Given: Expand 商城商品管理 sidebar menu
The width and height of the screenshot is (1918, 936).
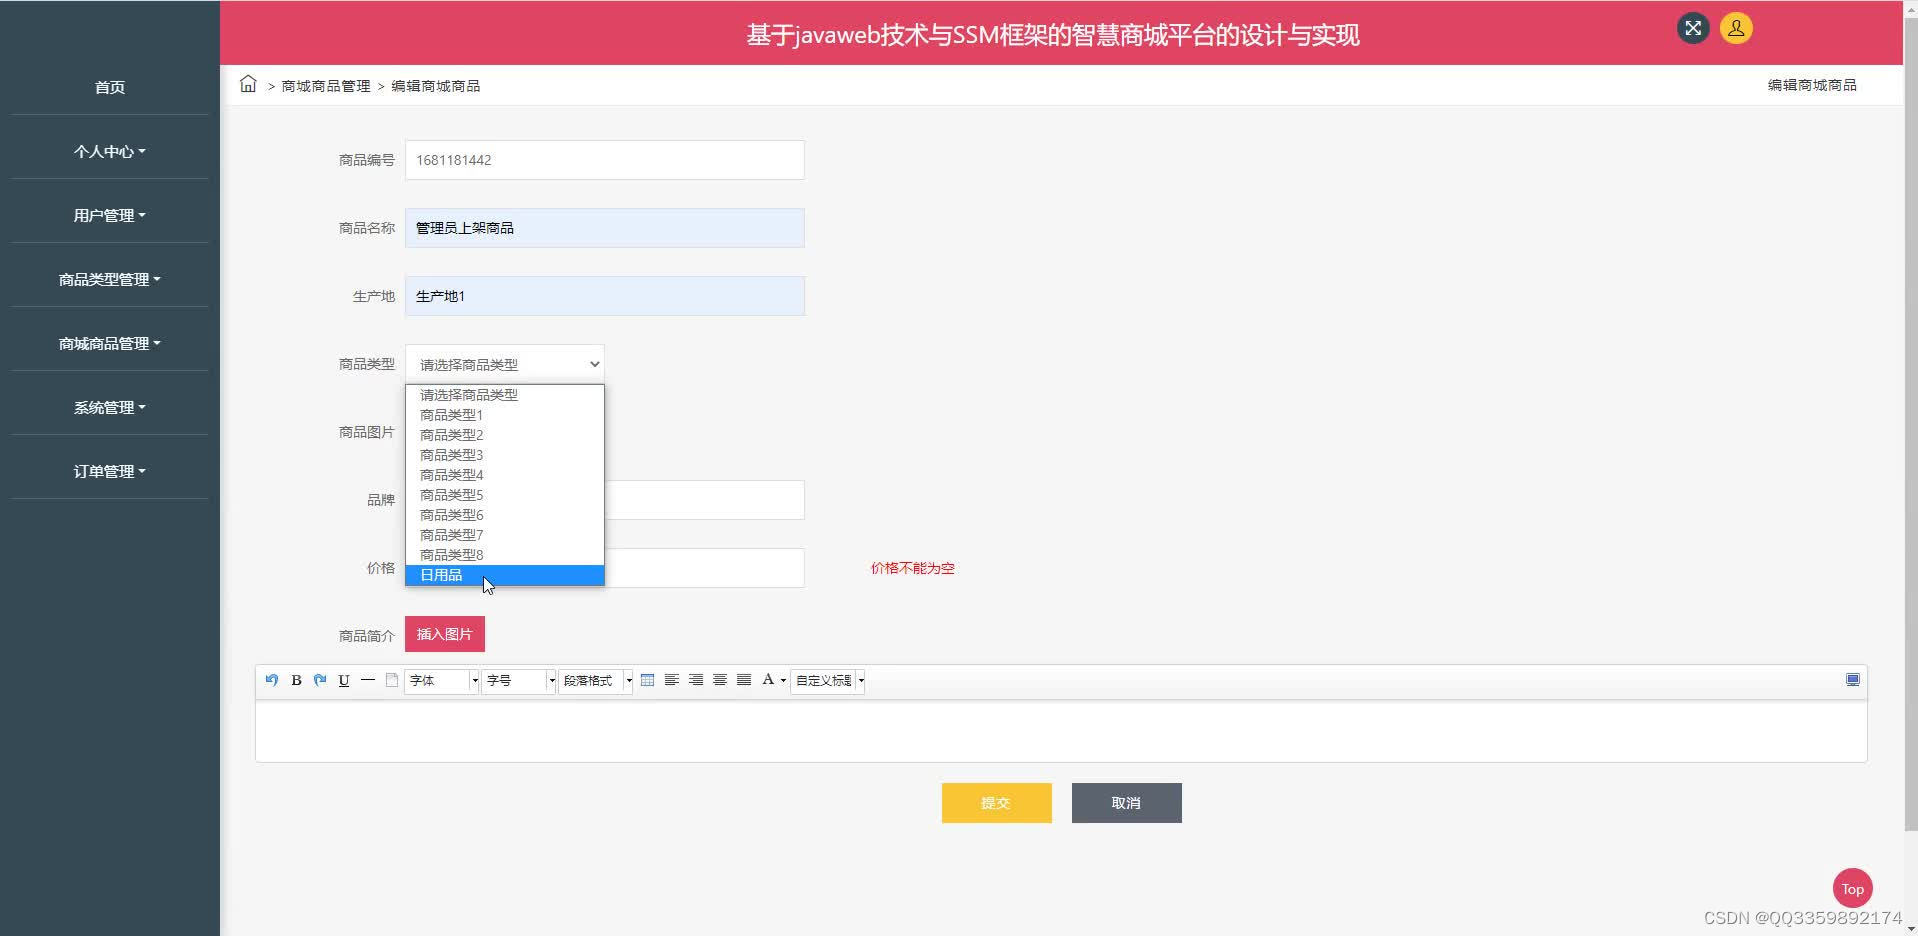Looking at the screenshot, I should (x=110, y=343).
